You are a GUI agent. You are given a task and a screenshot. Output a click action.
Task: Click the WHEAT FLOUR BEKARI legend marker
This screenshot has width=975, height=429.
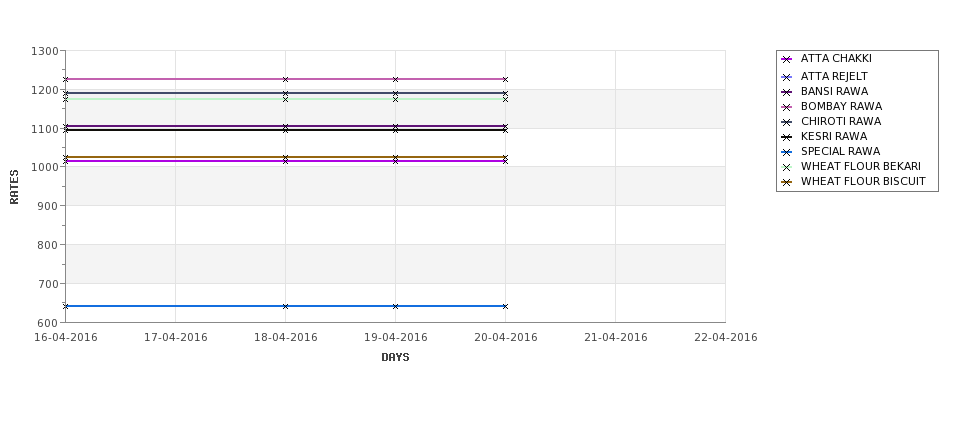tap(787, 167)
